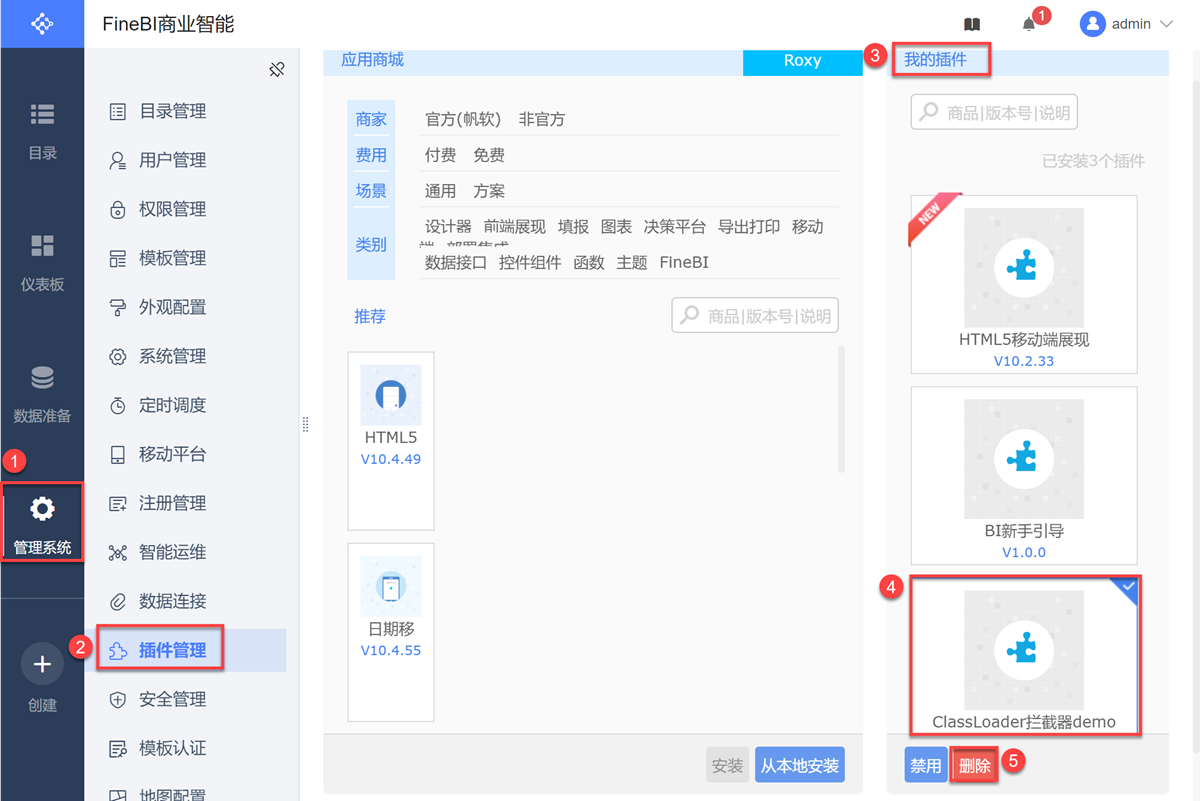
Task: Filter scene by 通用
Action: pyautogui.click(x=440, y=191)
